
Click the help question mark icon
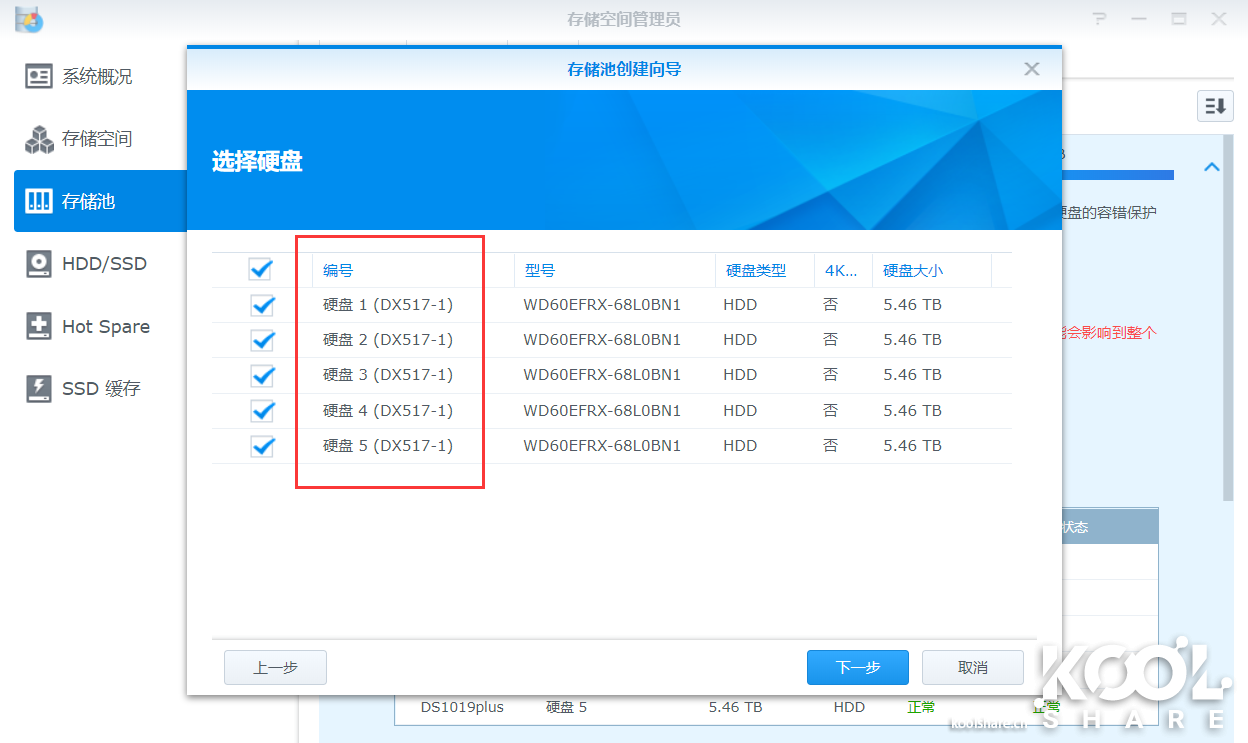point(1100,19)
